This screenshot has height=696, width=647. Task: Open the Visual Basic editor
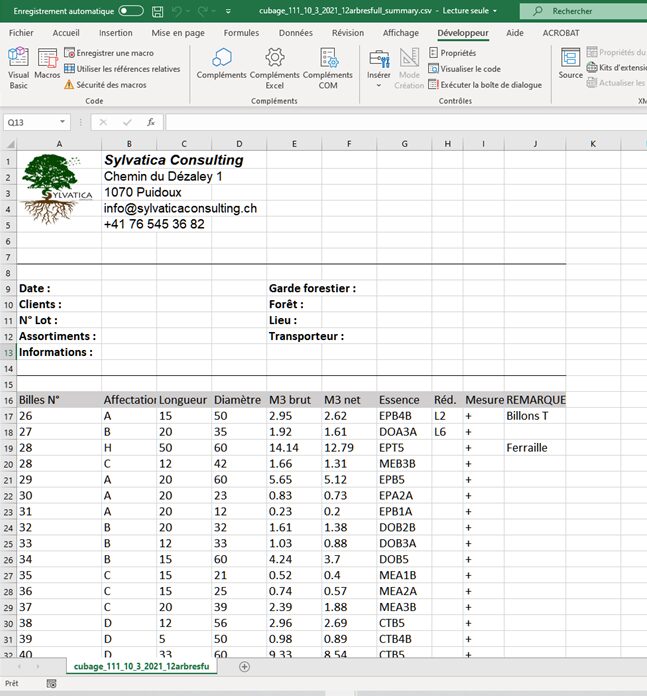(x=18, y=68)
